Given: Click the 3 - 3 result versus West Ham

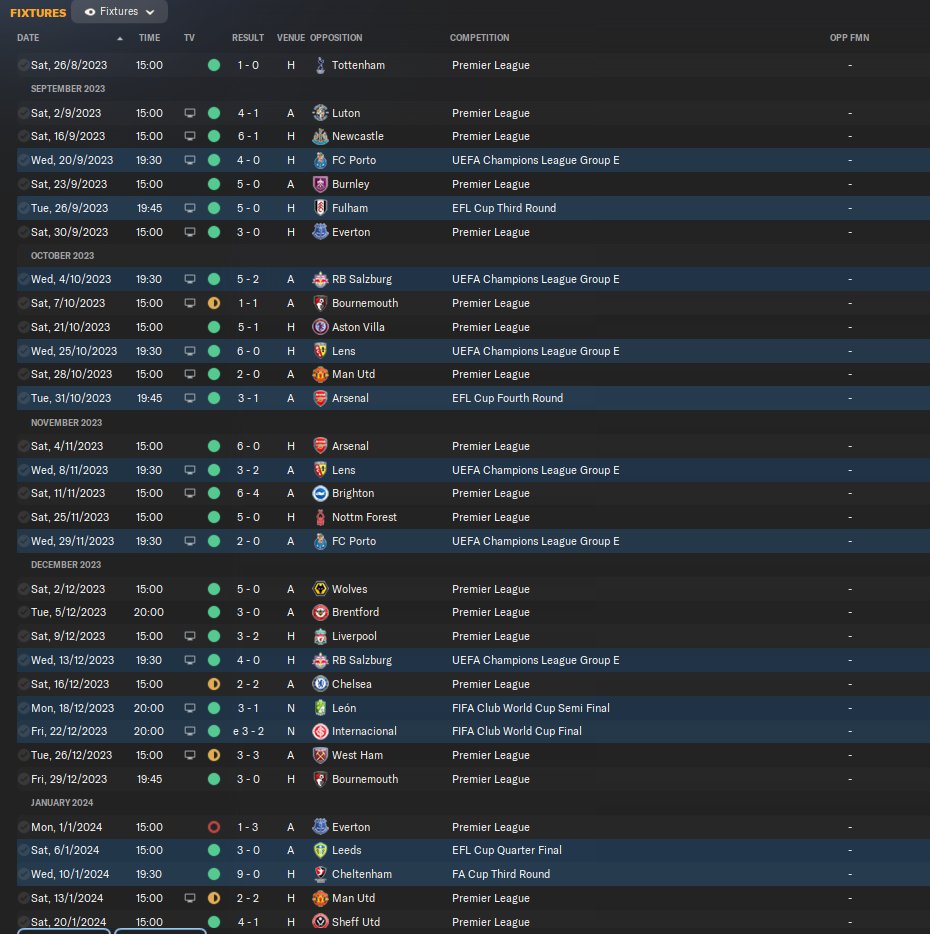Looking at the screenshot, I should [x=248, y=755].
